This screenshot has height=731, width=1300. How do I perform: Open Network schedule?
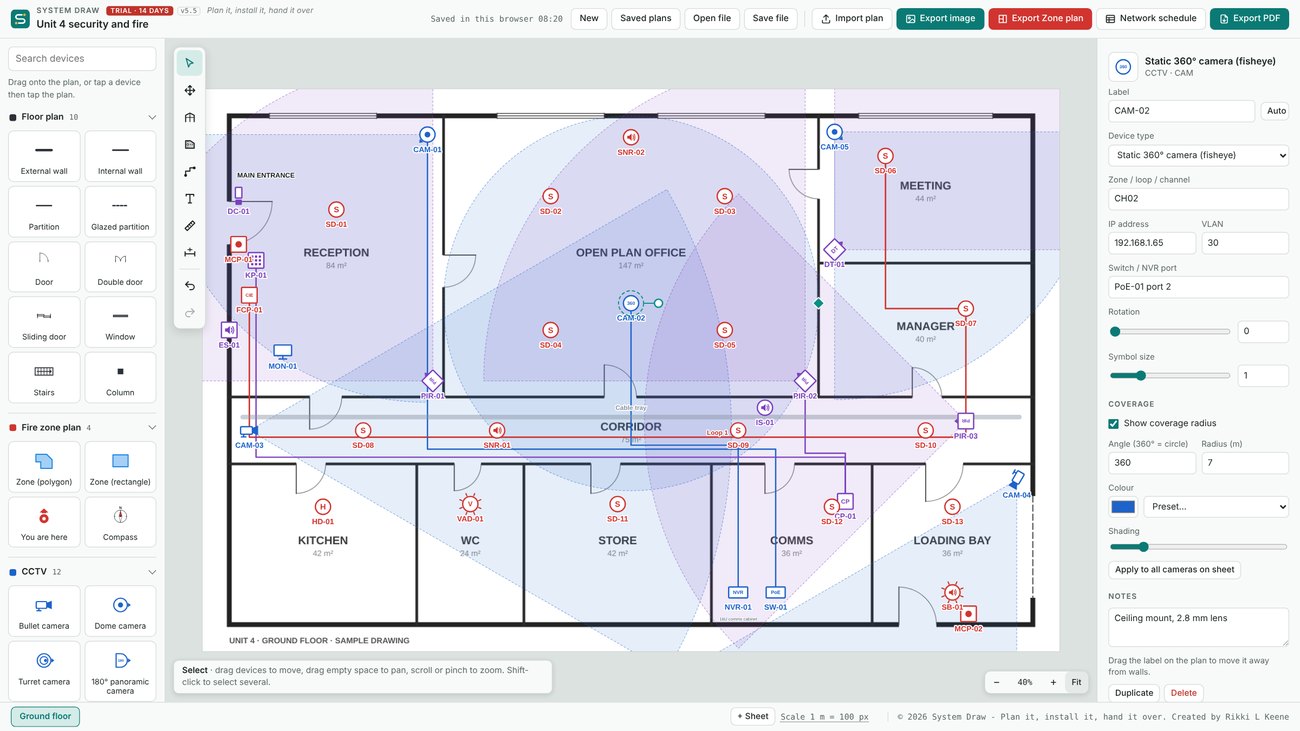tap(1151, 18)
